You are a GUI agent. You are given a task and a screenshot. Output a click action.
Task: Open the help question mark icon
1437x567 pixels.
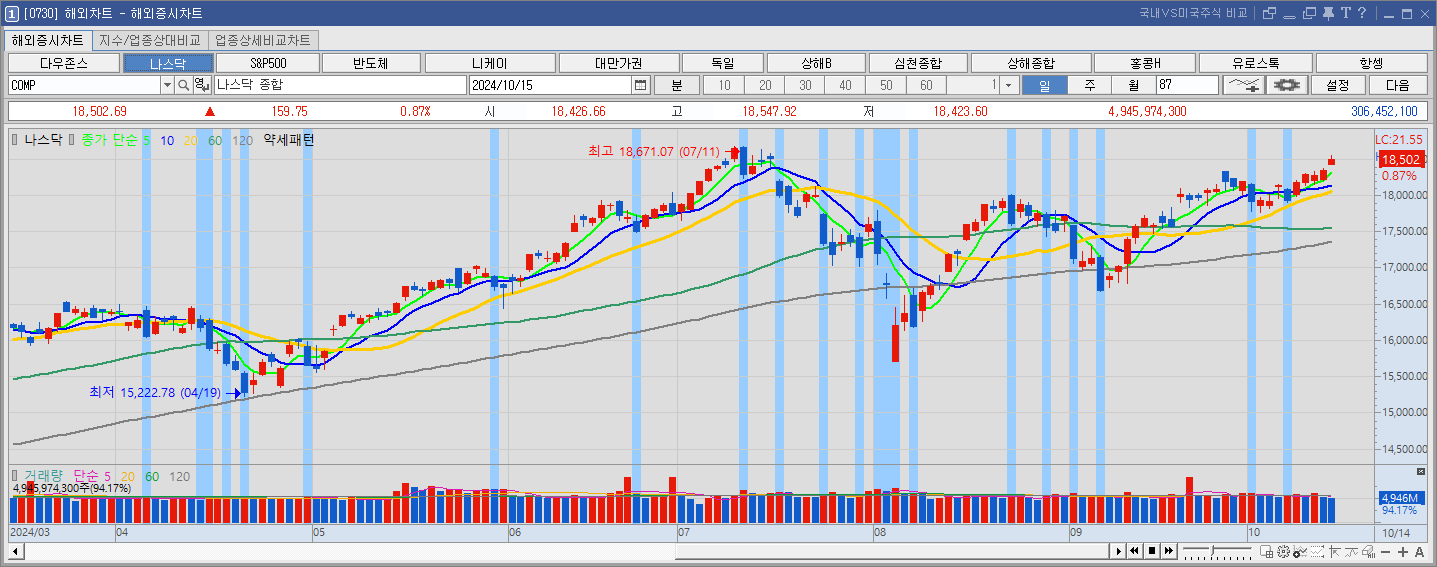[1362, 13]
